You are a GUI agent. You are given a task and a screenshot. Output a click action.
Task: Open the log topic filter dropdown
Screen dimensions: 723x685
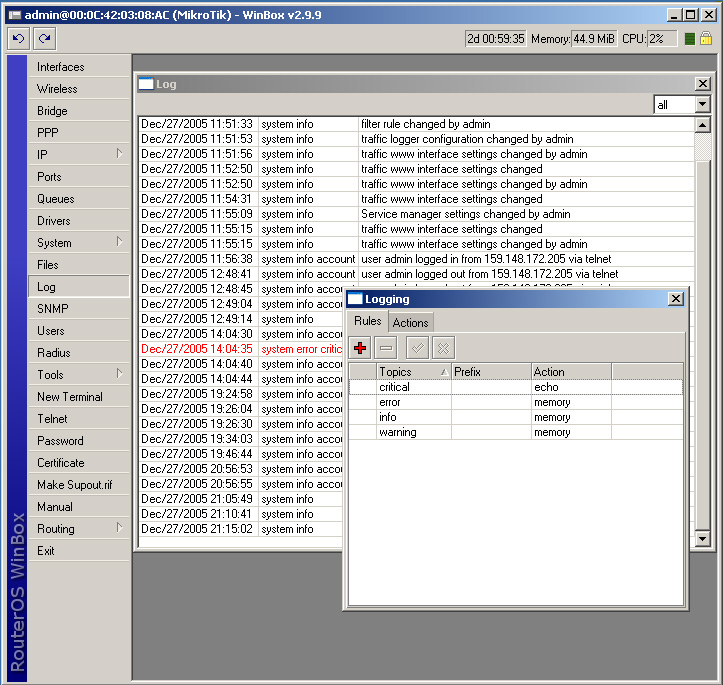click(702, 105)
